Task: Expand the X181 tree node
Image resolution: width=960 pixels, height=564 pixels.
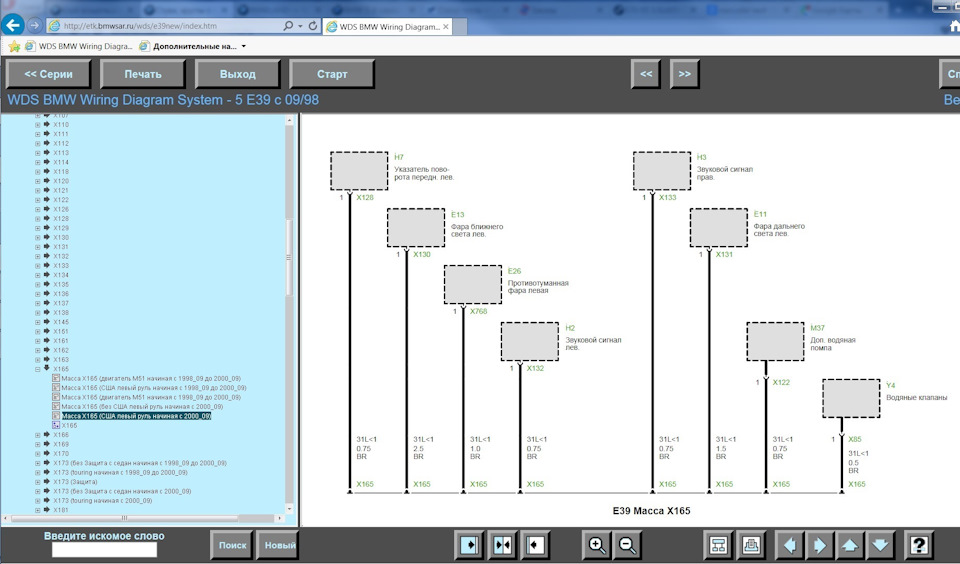Action: coord(38,509)
